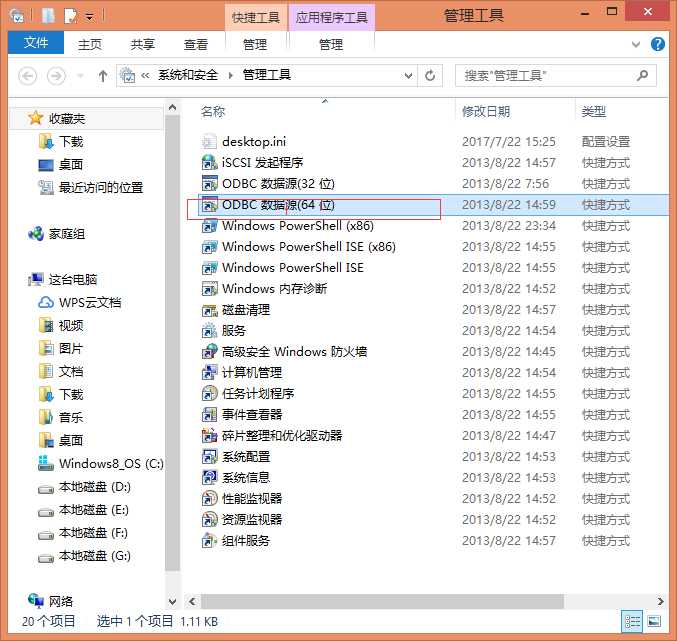Select 家庭组 in navigation pane
This screenshot has height=641, width=677.
pos(66,234)
